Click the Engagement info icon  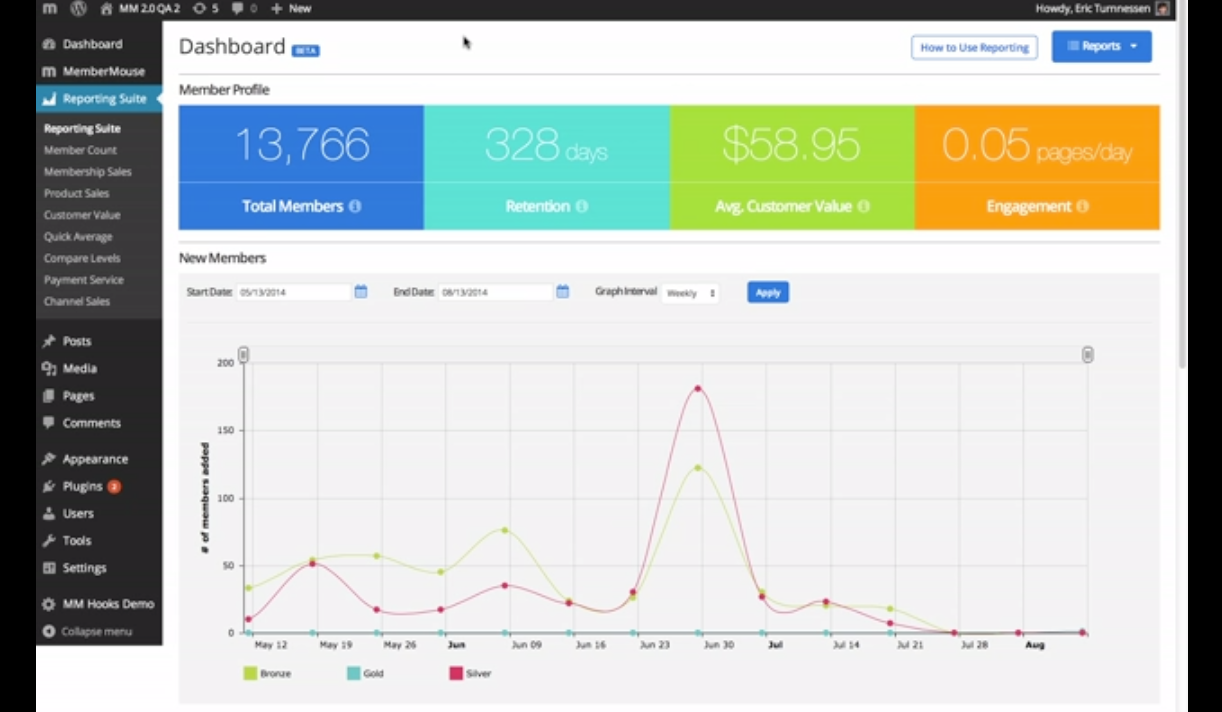coord(1083,207)
